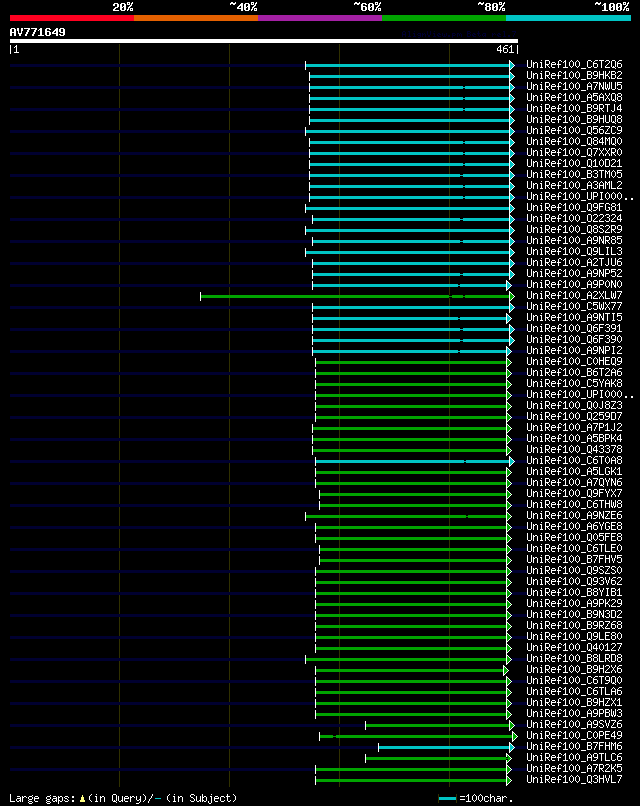Select subject label UniRef100_C0HEQ9
This screenshot has width=640, height=806.
(574, 361)
